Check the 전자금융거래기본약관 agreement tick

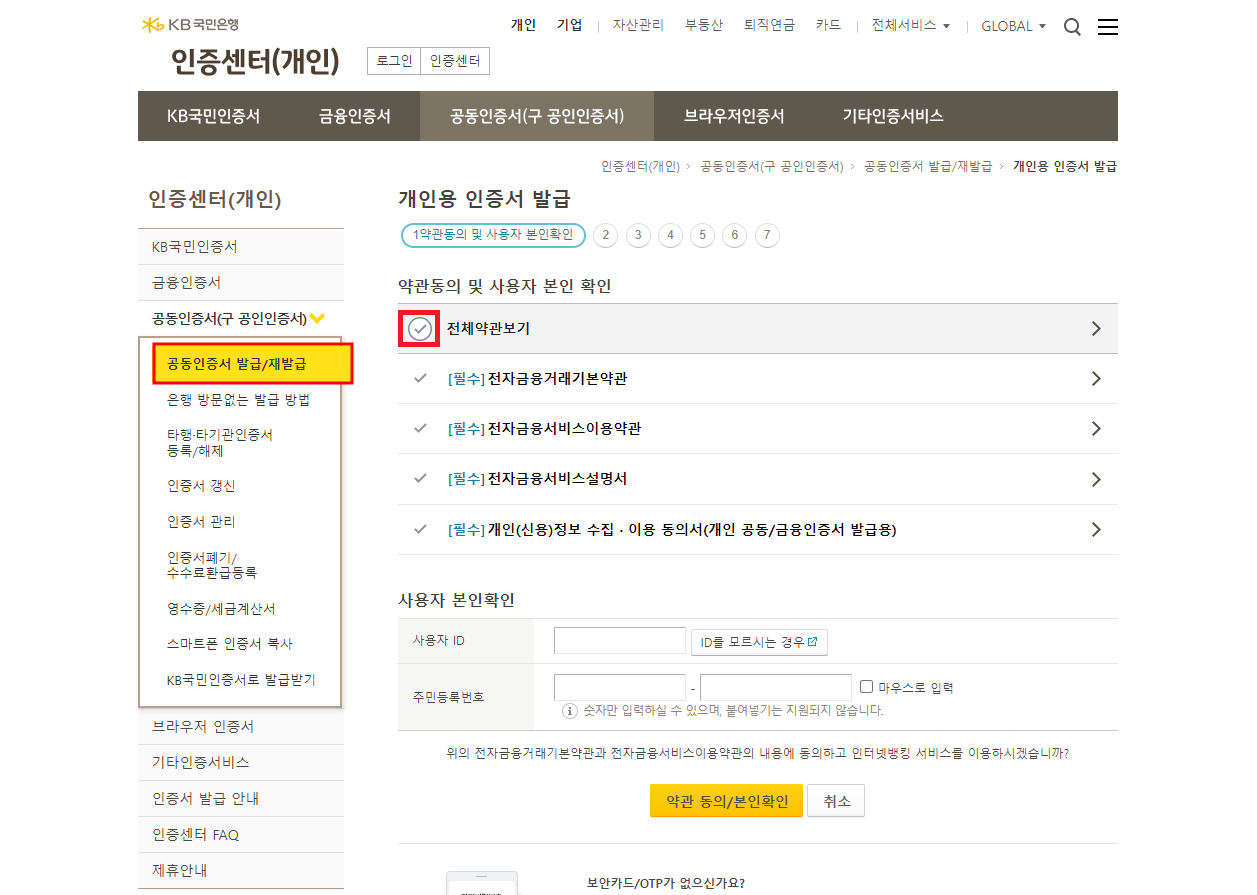point(420,379)
